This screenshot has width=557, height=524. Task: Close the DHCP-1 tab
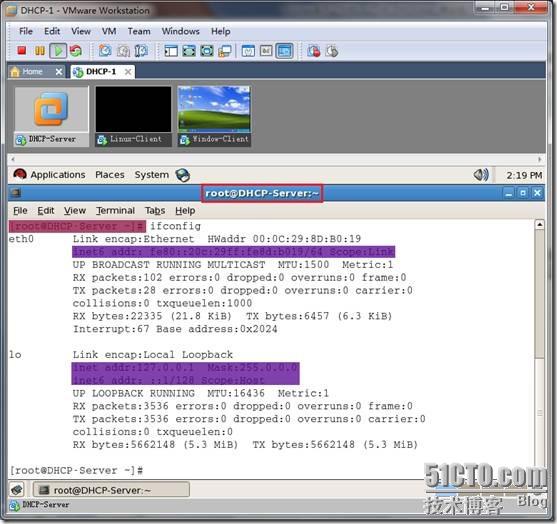128,72
